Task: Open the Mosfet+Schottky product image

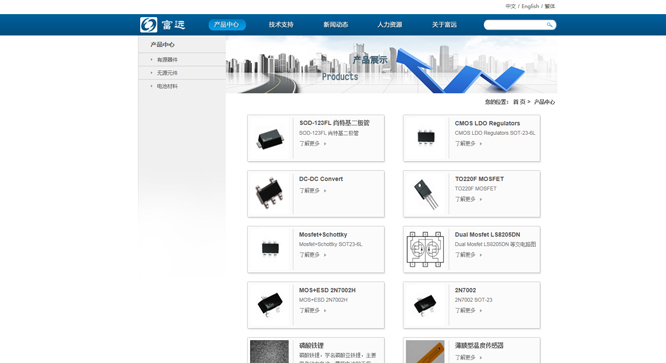Action: coord(270,250)
